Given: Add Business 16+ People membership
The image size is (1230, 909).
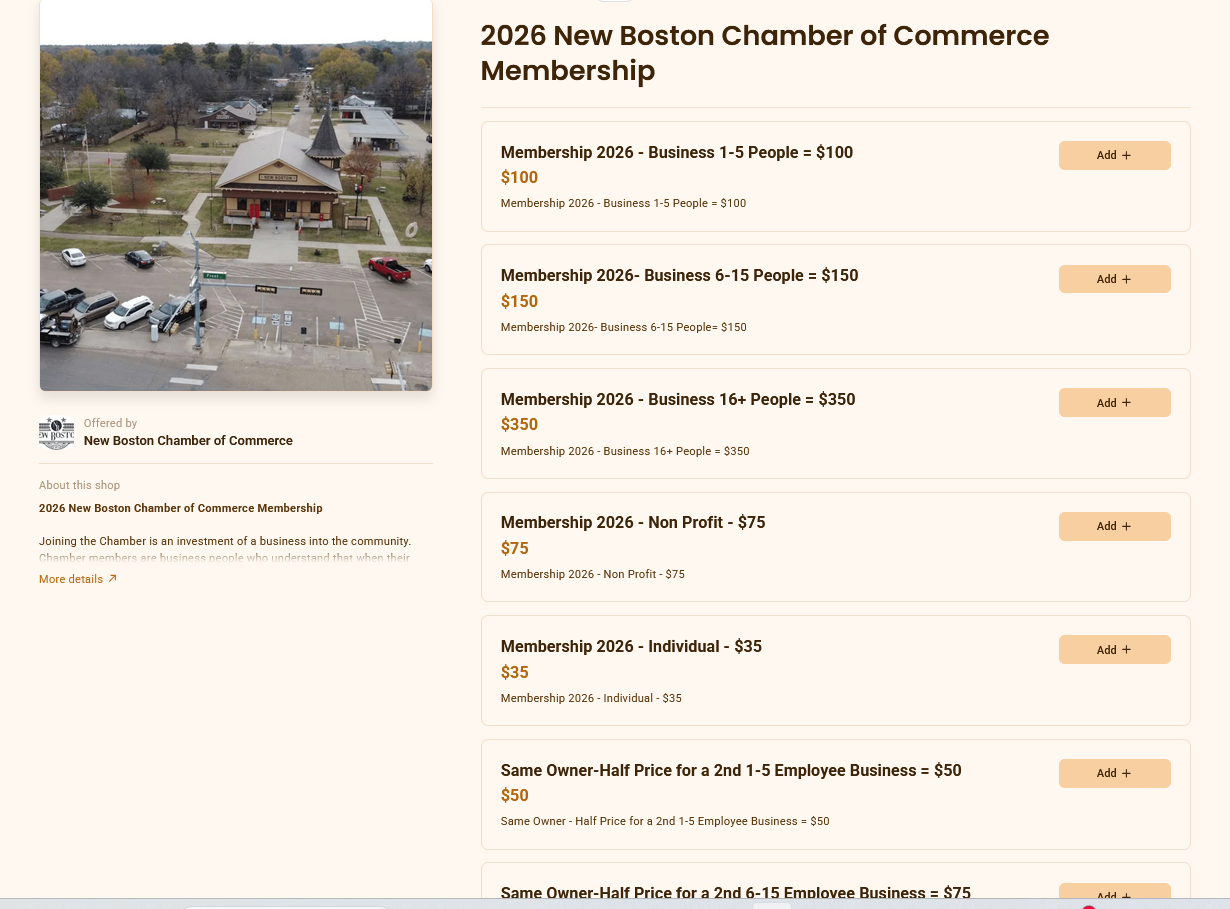Looking at the screenshot, I should tap(1114, 403).
